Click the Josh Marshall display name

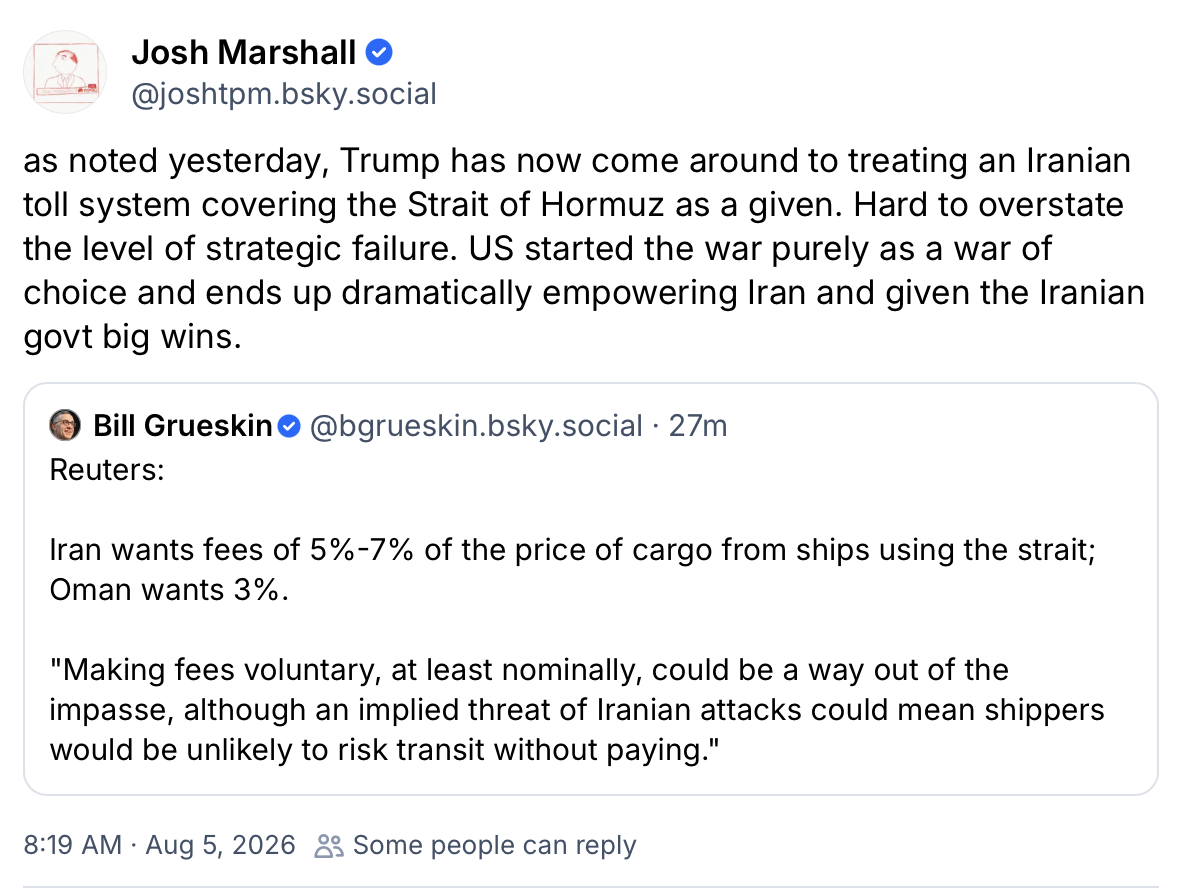point(243,52)
